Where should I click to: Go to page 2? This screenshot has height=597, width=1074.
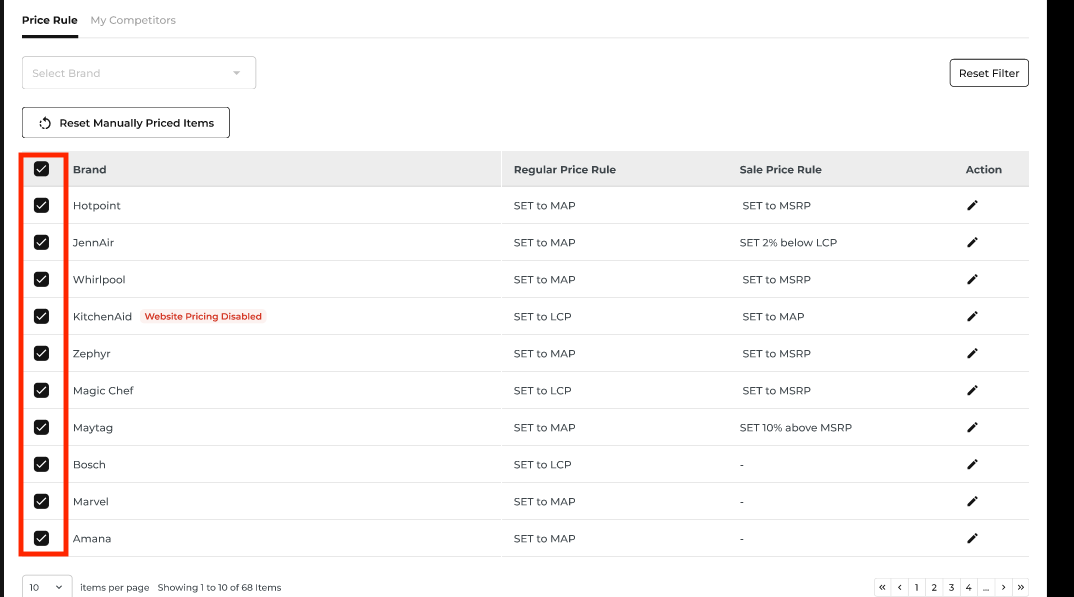click(934, 587)
